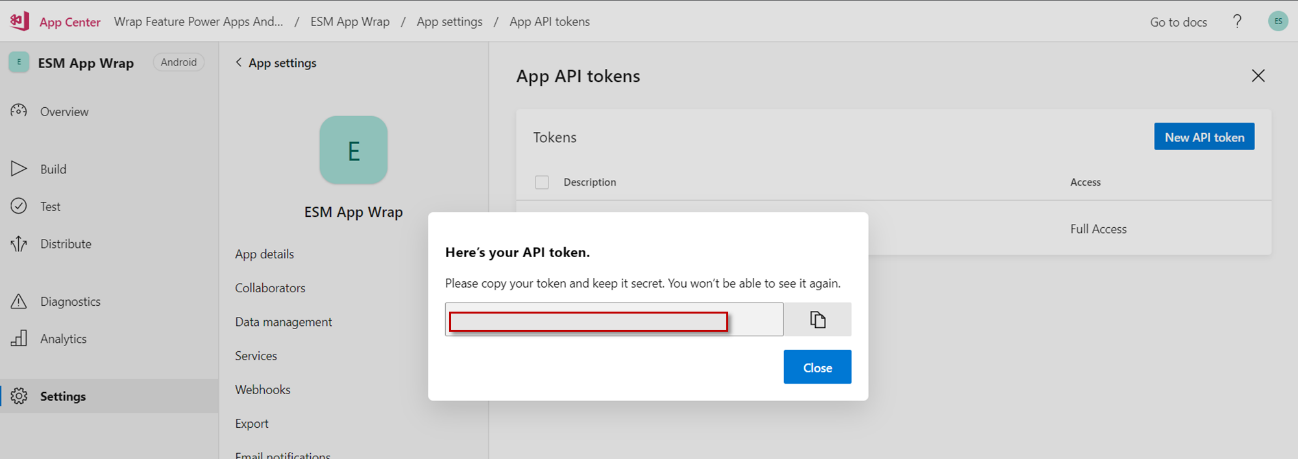This screenshot has height=459, width=1298.
Task: Click the Access column header
Action: tap(1085, 182)
